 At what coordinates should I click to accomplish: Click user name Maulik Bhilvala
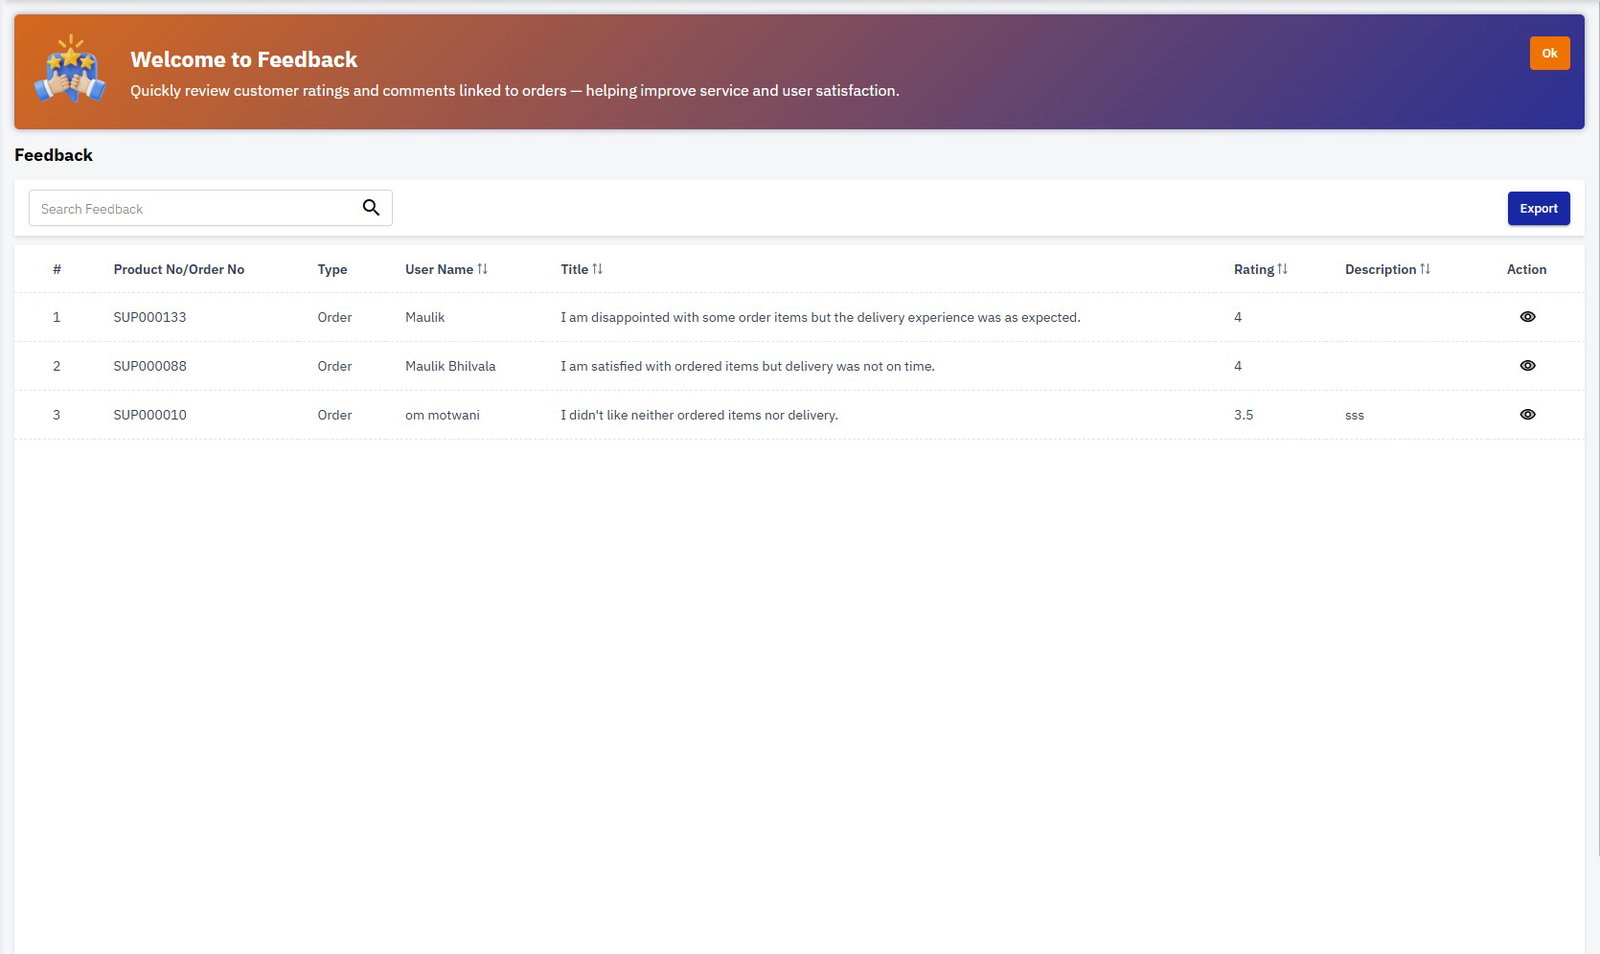[x=450, y=366]
